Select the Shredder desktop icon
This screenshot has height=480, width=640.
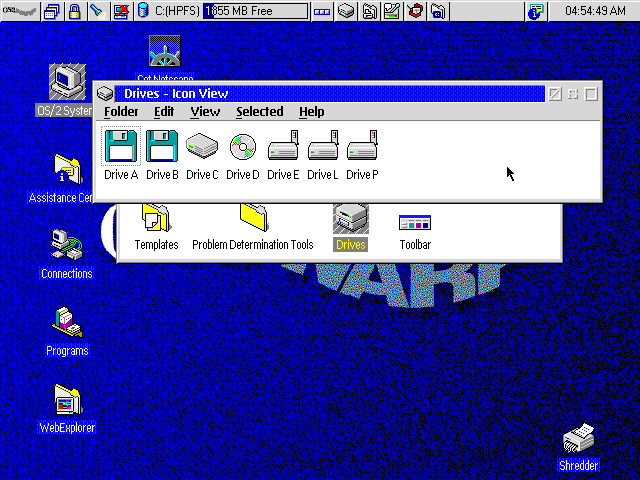(x=578, y=439)
